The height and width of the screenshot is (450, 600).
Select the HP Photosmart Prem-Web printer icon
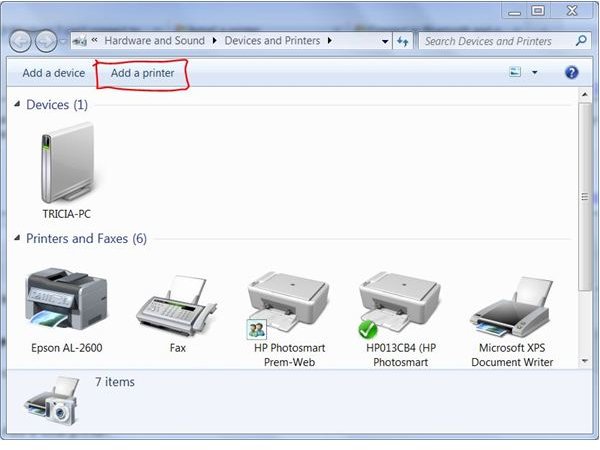288,304
